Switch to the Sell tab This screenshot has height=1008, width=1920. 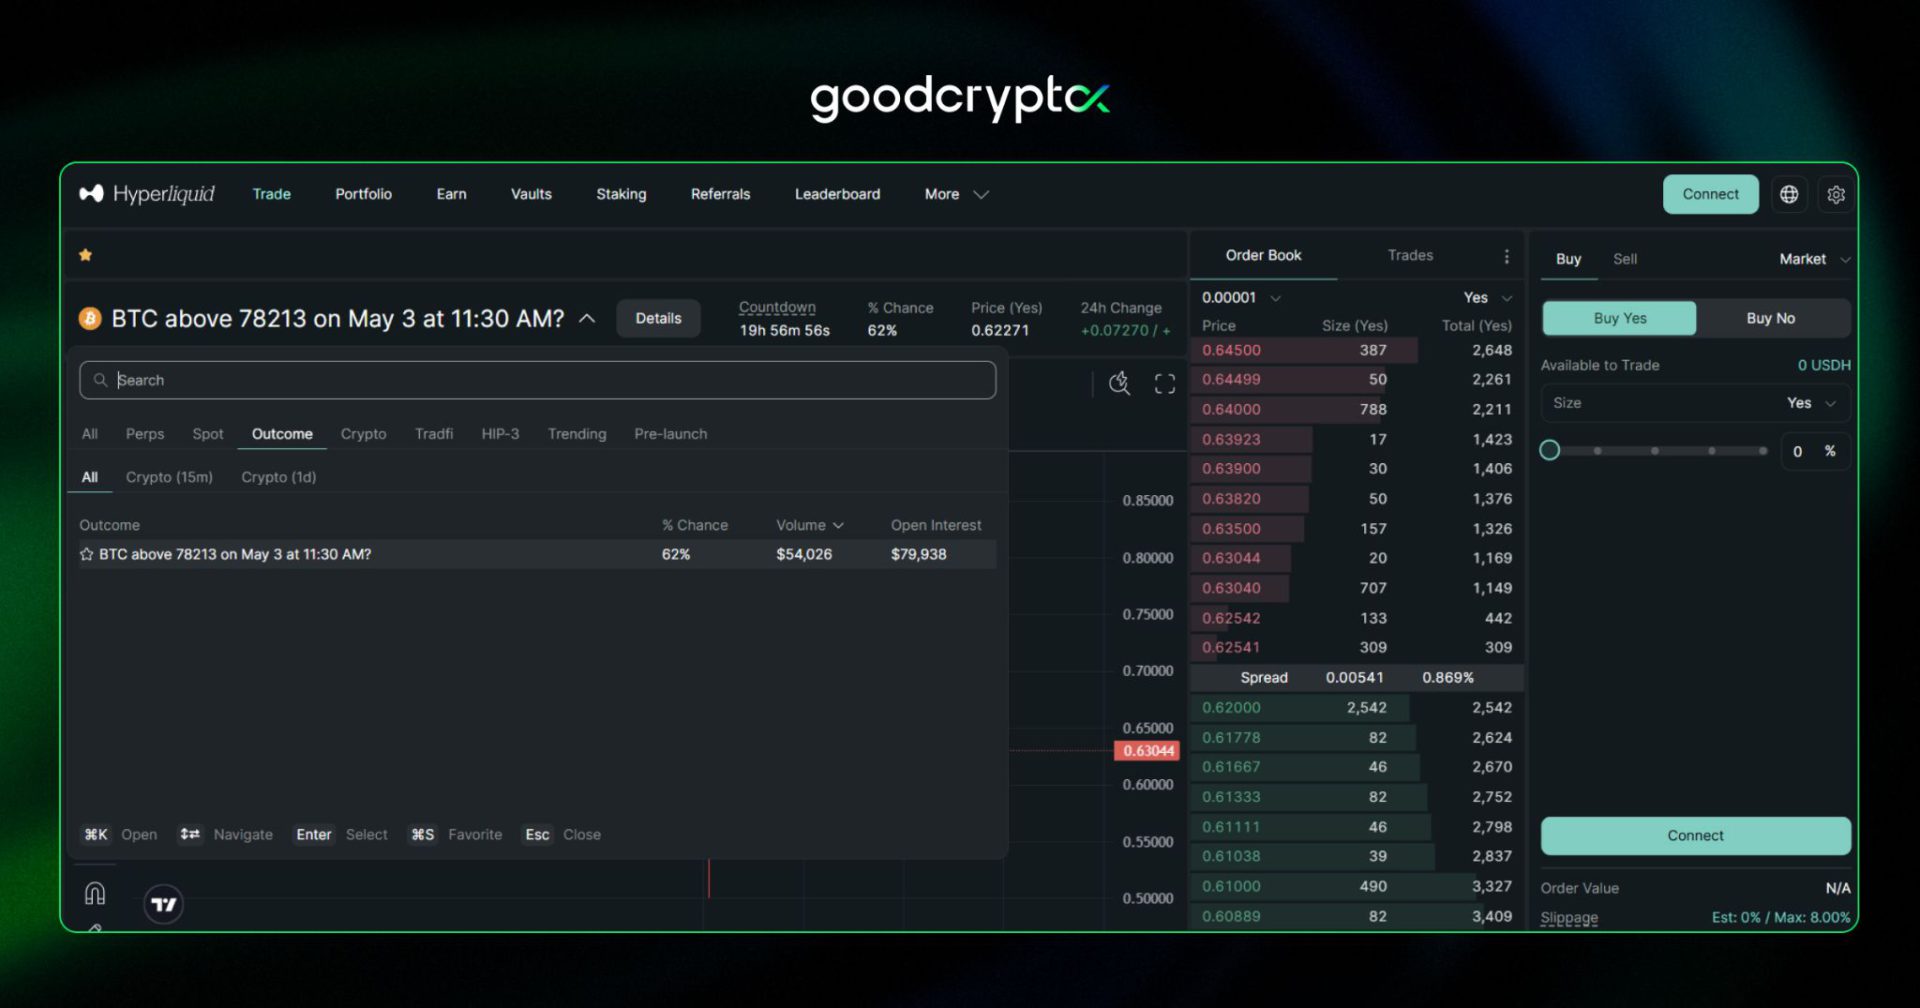tap(1625, 259)
